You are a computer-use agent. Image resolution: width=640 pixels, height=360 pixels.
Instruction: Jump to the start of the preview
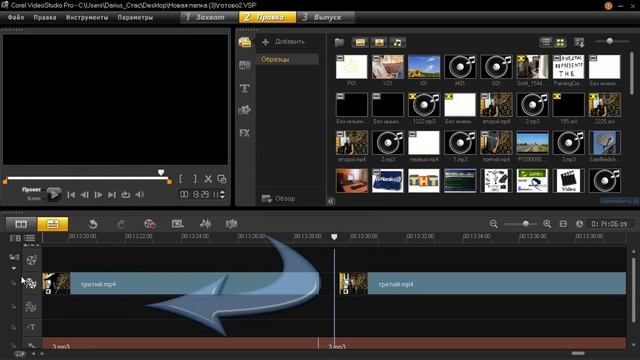(71, 195)
